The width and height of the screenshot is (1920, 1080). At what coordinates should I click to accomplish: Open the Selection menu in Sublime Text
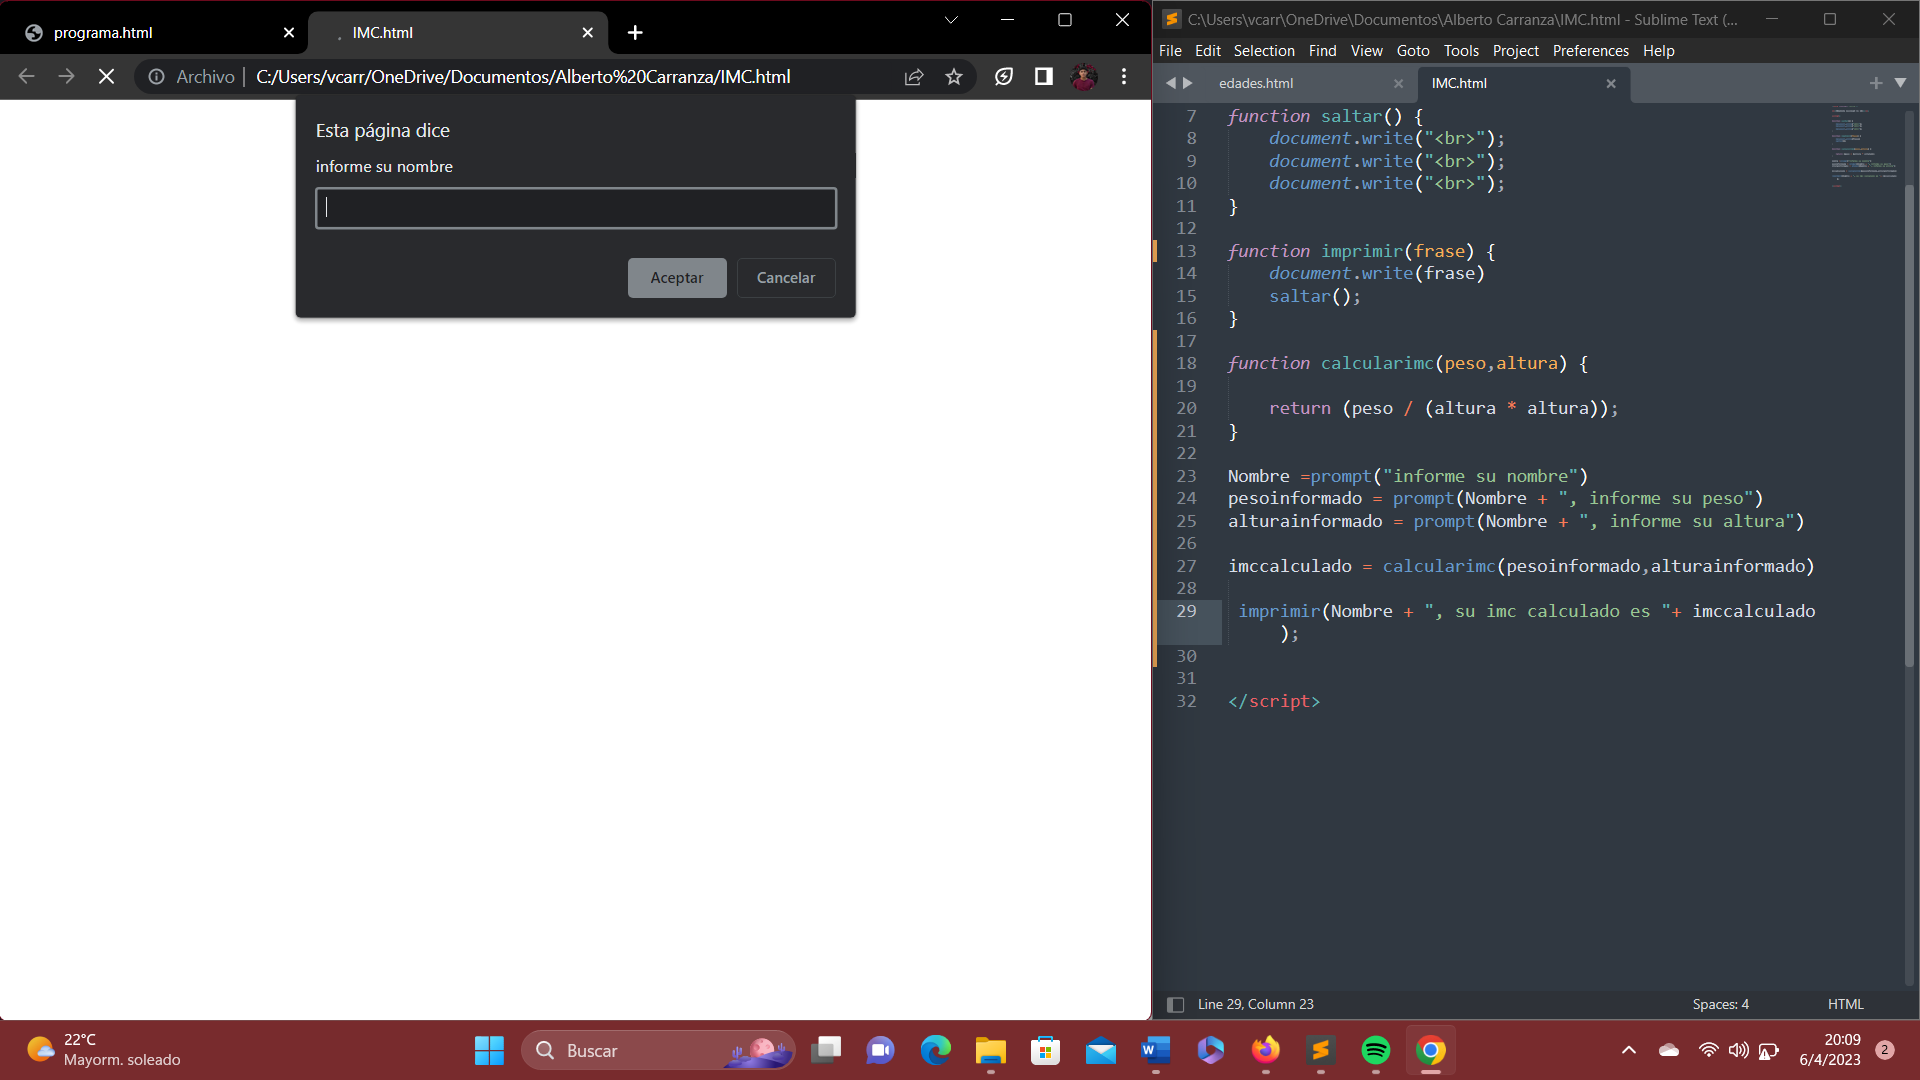(x=1264, y=51)
